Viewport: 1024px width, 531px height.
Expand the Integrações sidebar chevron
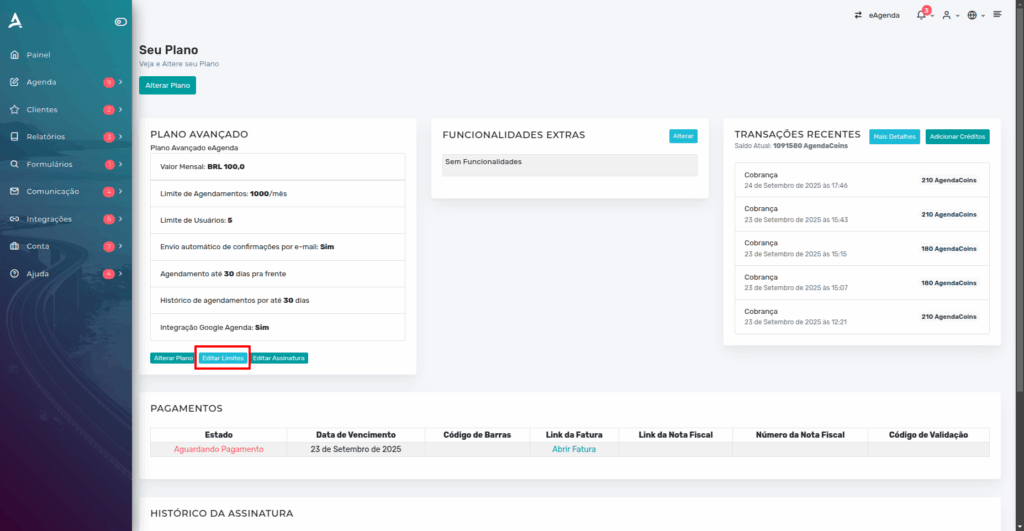tap(121, 219)
